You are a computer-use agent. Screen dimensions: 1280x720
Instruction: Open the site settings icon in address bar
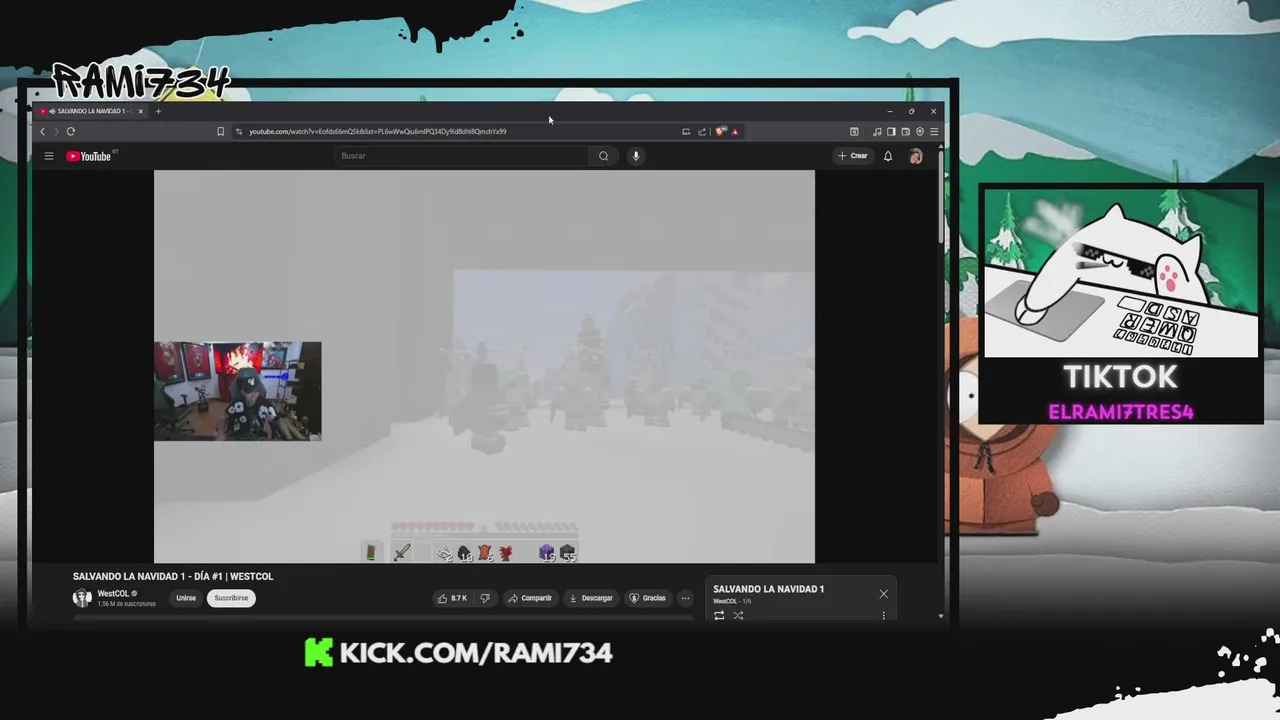coord(238,131)
